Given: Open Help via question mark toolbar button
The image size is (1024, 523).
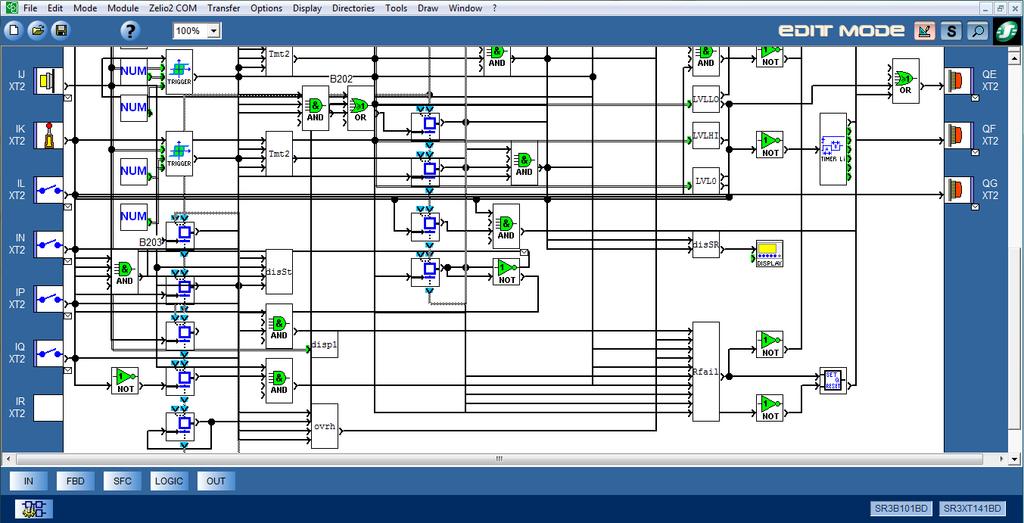Looking at the screenshot, I should point(131,31).
